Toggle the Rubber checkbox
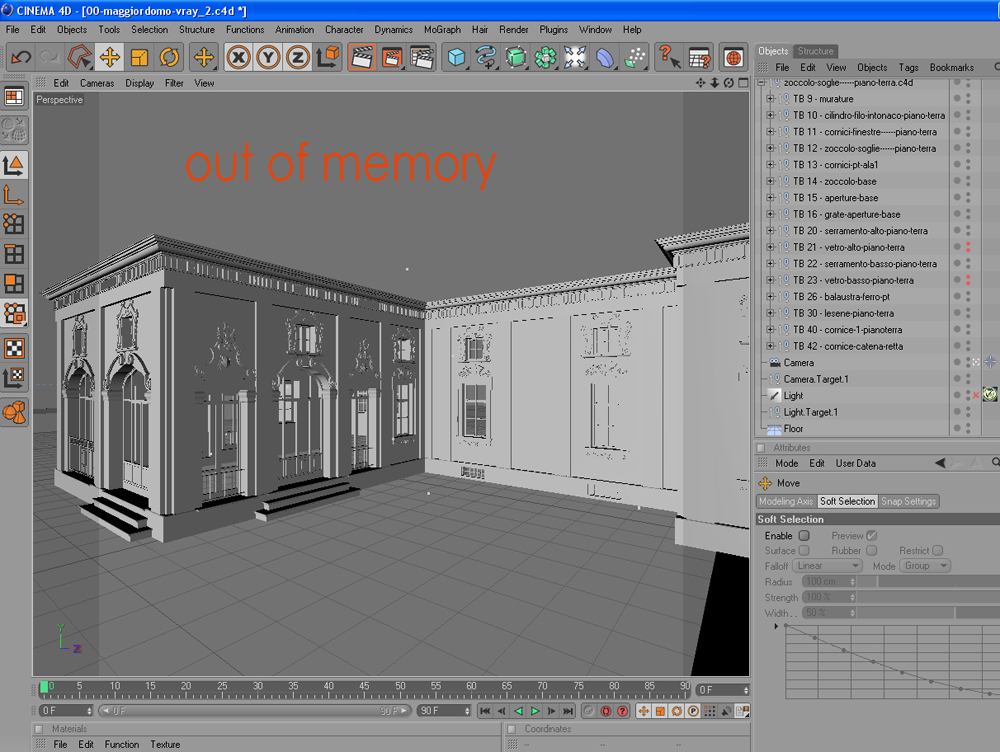Screen dimensions: 1000x752 coord(872,550)
